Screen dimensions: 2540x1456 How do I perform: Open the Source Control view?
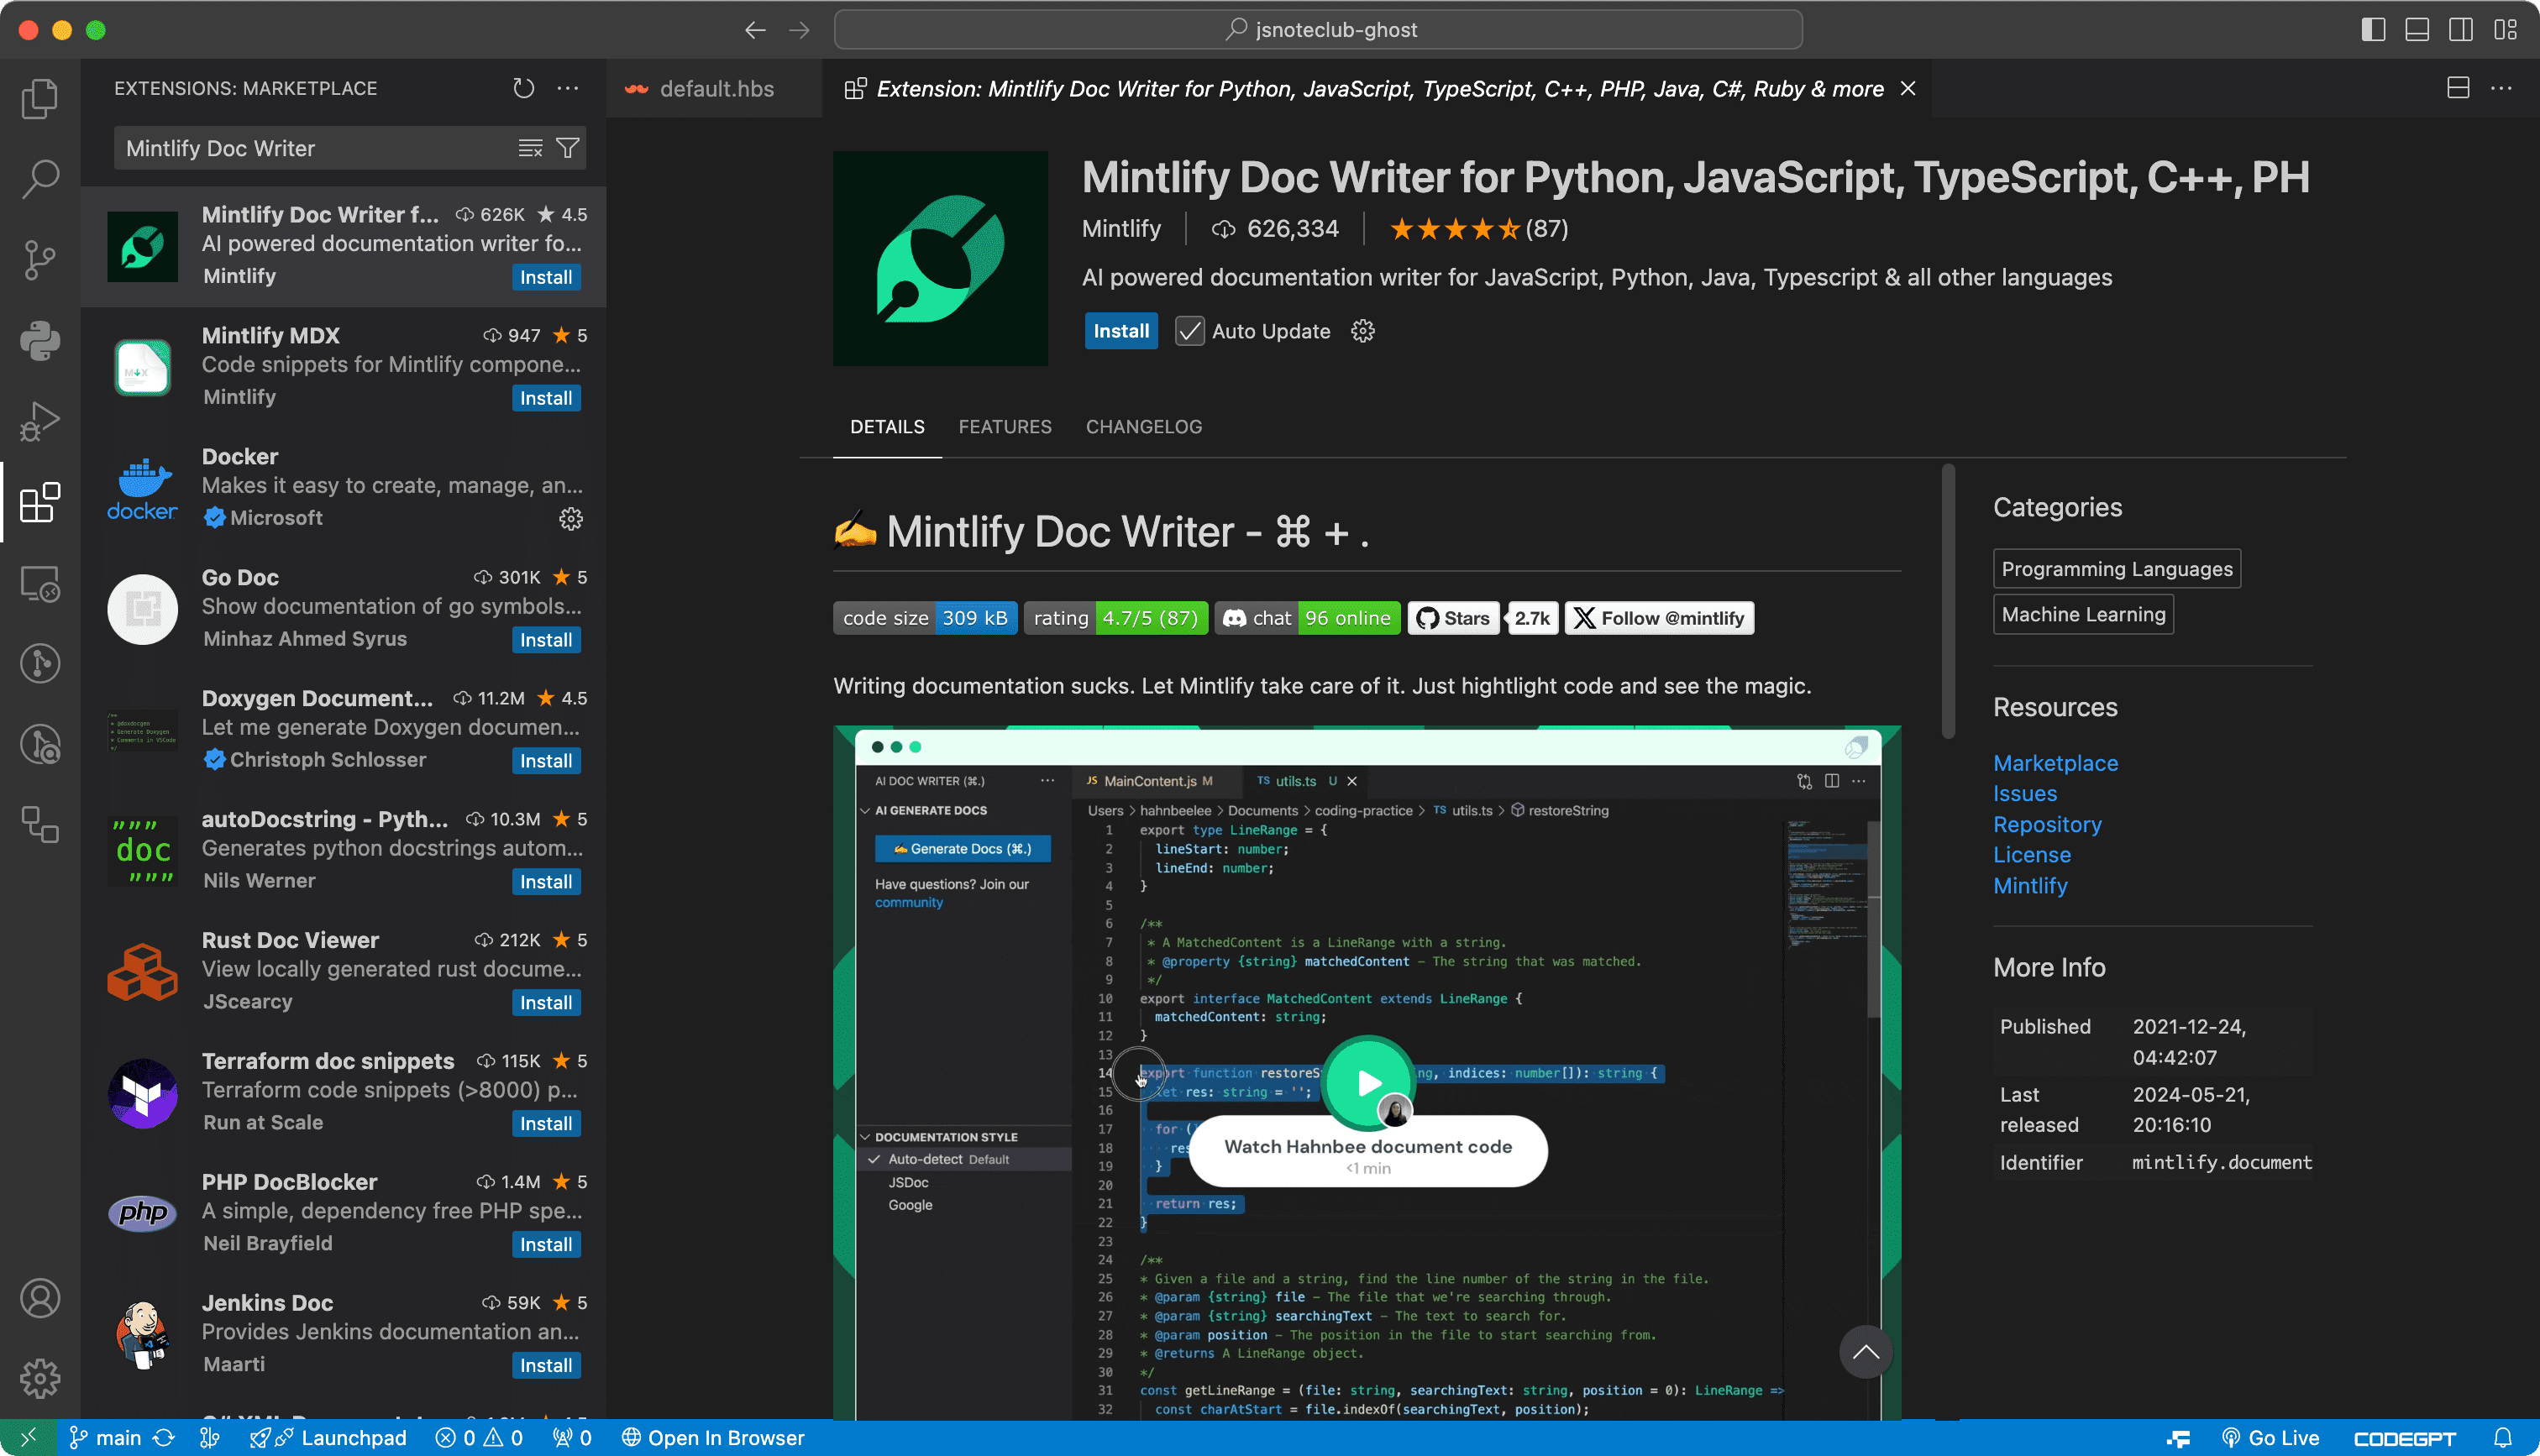(40, 260)
